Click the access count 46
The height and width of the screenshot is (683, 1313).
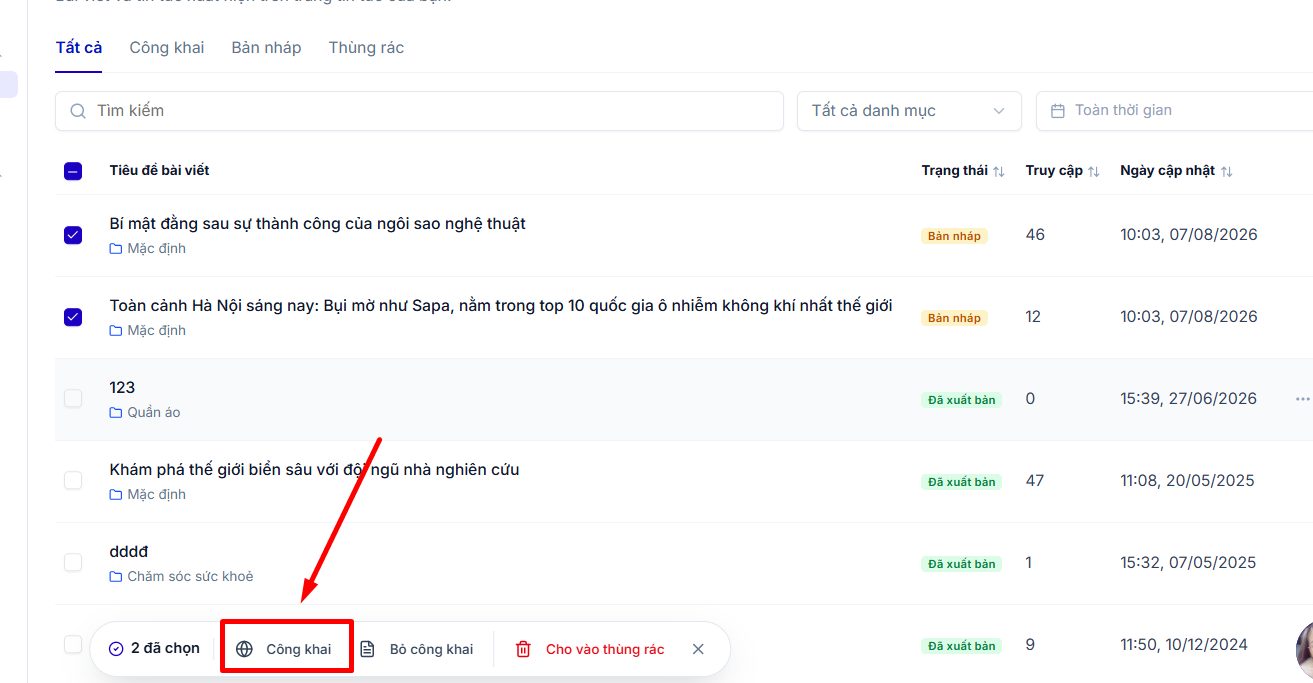click(x=1035, y=235)
